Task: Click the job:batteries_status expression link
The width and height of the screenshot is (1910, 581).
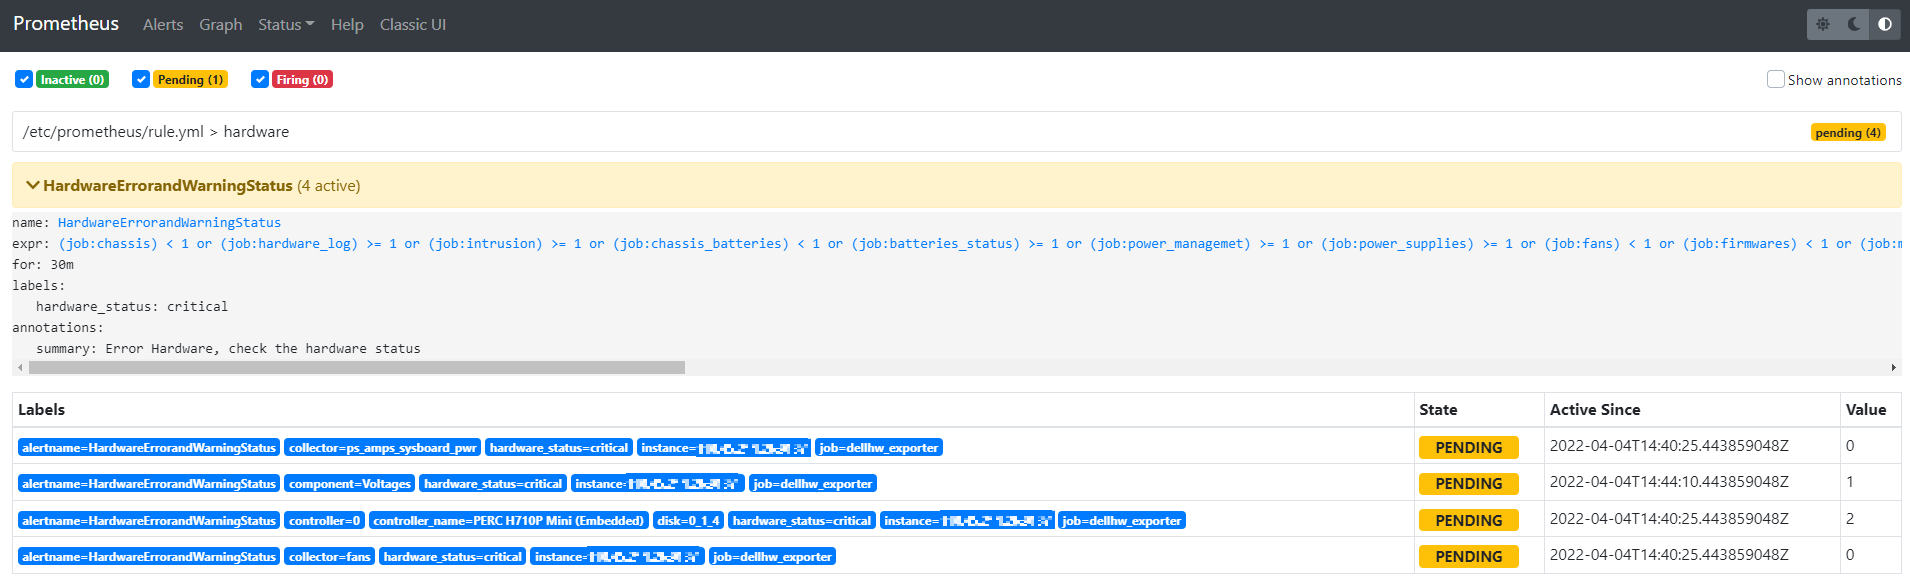Action: pos(936,244)
